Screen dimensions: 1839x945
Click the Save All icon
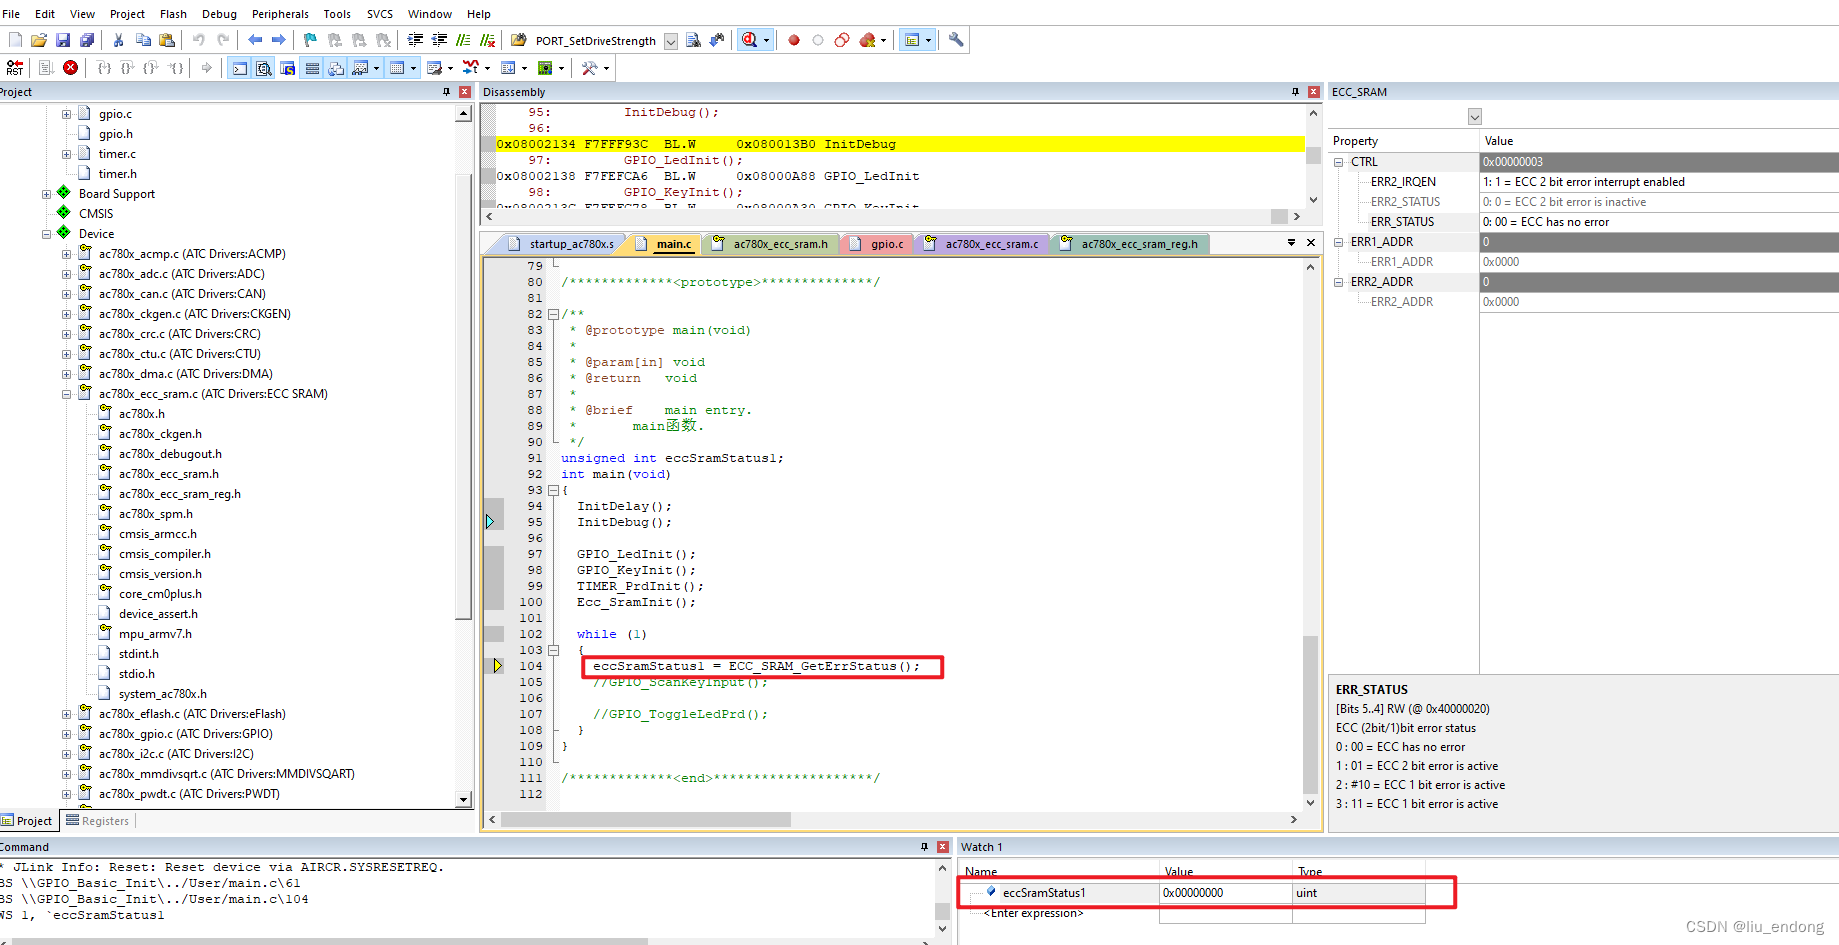pyautogui.click(x=87, y=40)
